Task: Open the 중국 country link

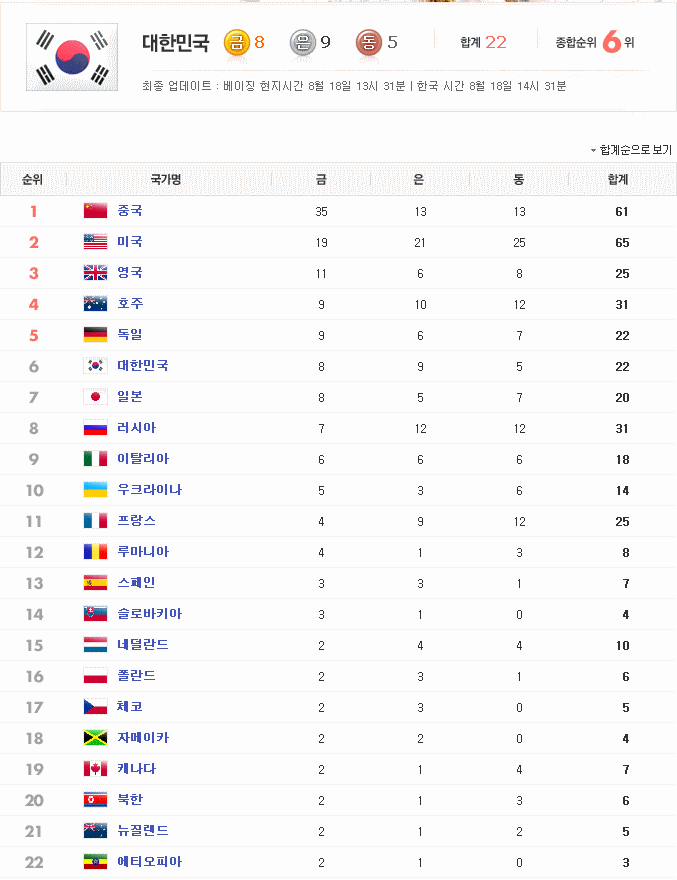Action: point(130,210)
